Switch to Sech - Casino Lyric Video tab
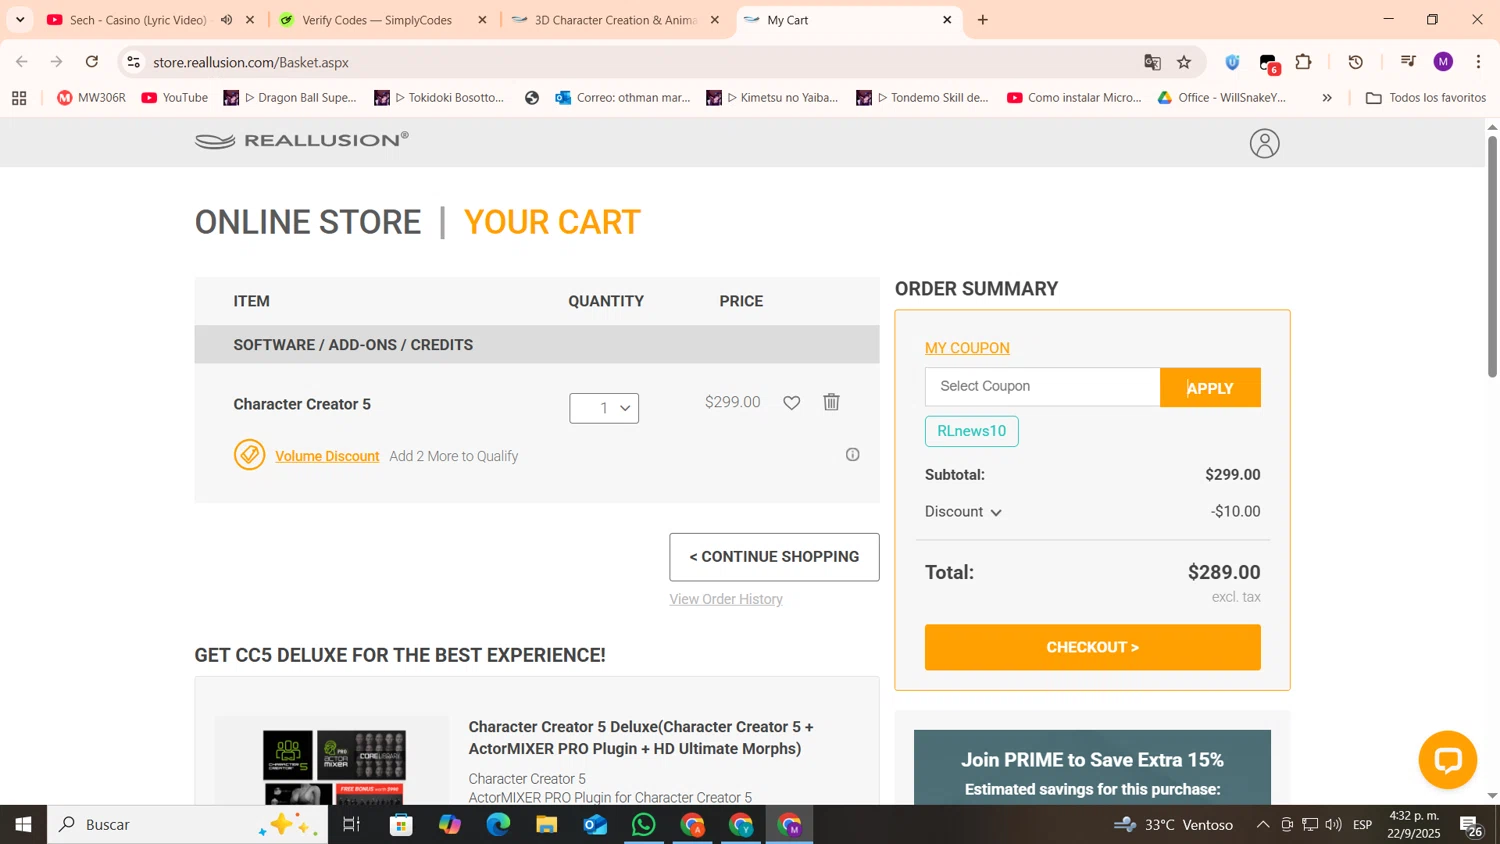Screen dimensions: 1500x844 tap(138, 20)
